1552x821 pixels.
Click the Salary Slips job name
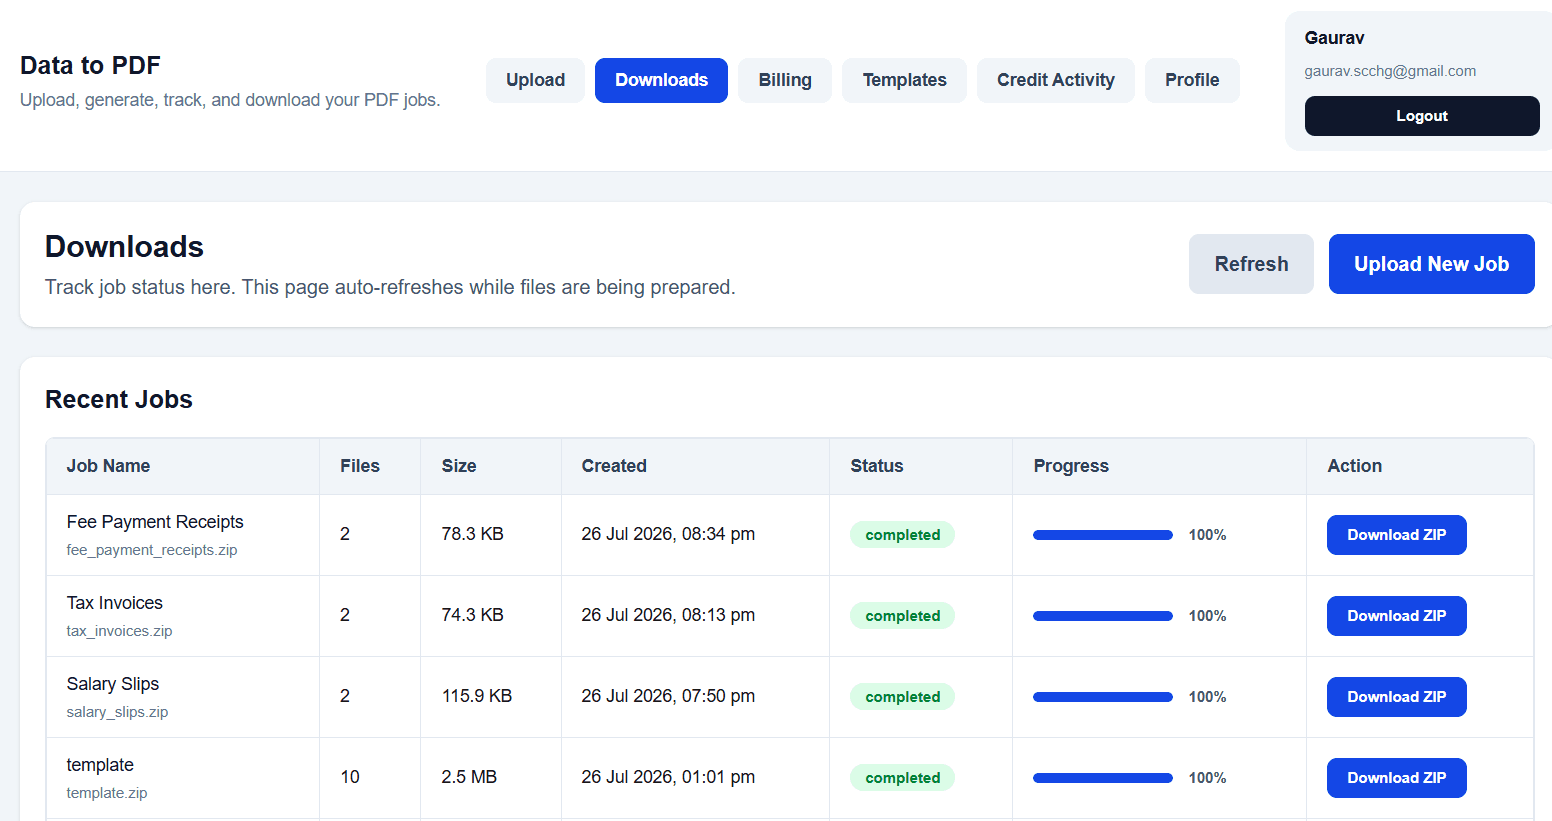[x=113, y=684]
